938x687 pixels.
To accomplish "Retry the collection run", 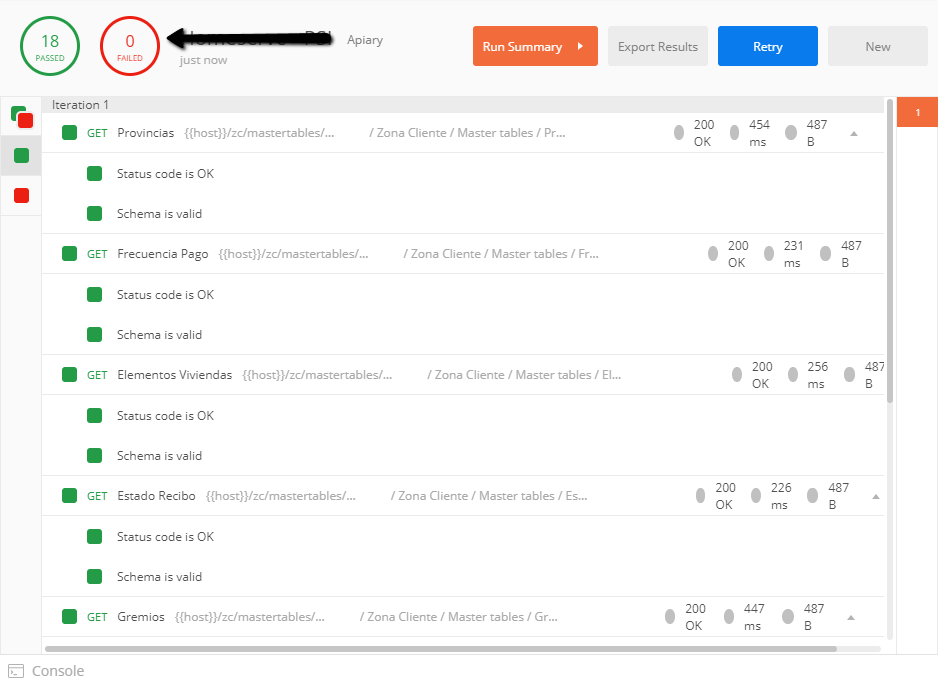I will [768, 46].
